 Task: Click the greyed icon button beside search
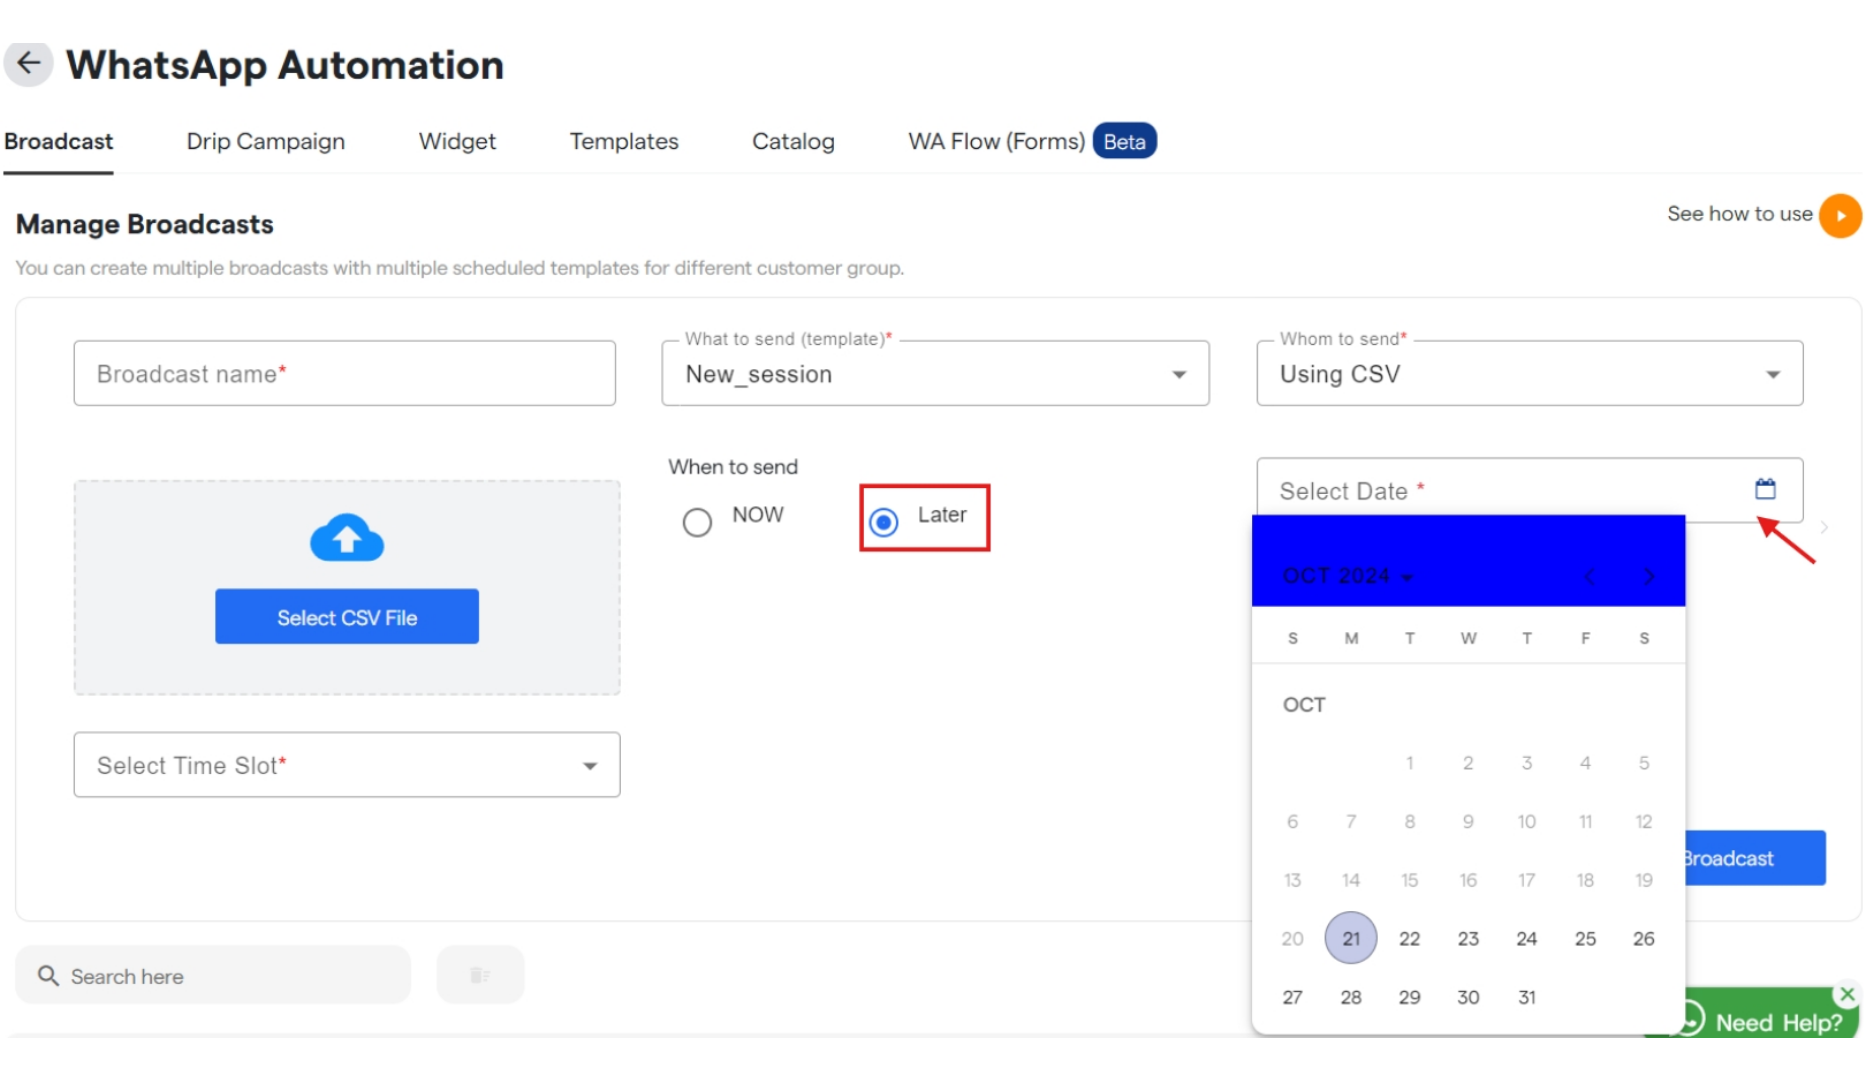tap(480, 974)
